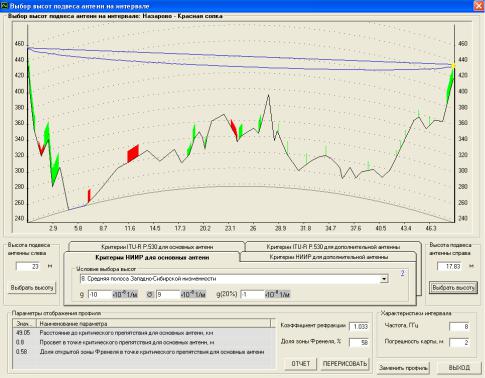Close the antenna height selection window

pyautogui.click(x=479, y=6)
